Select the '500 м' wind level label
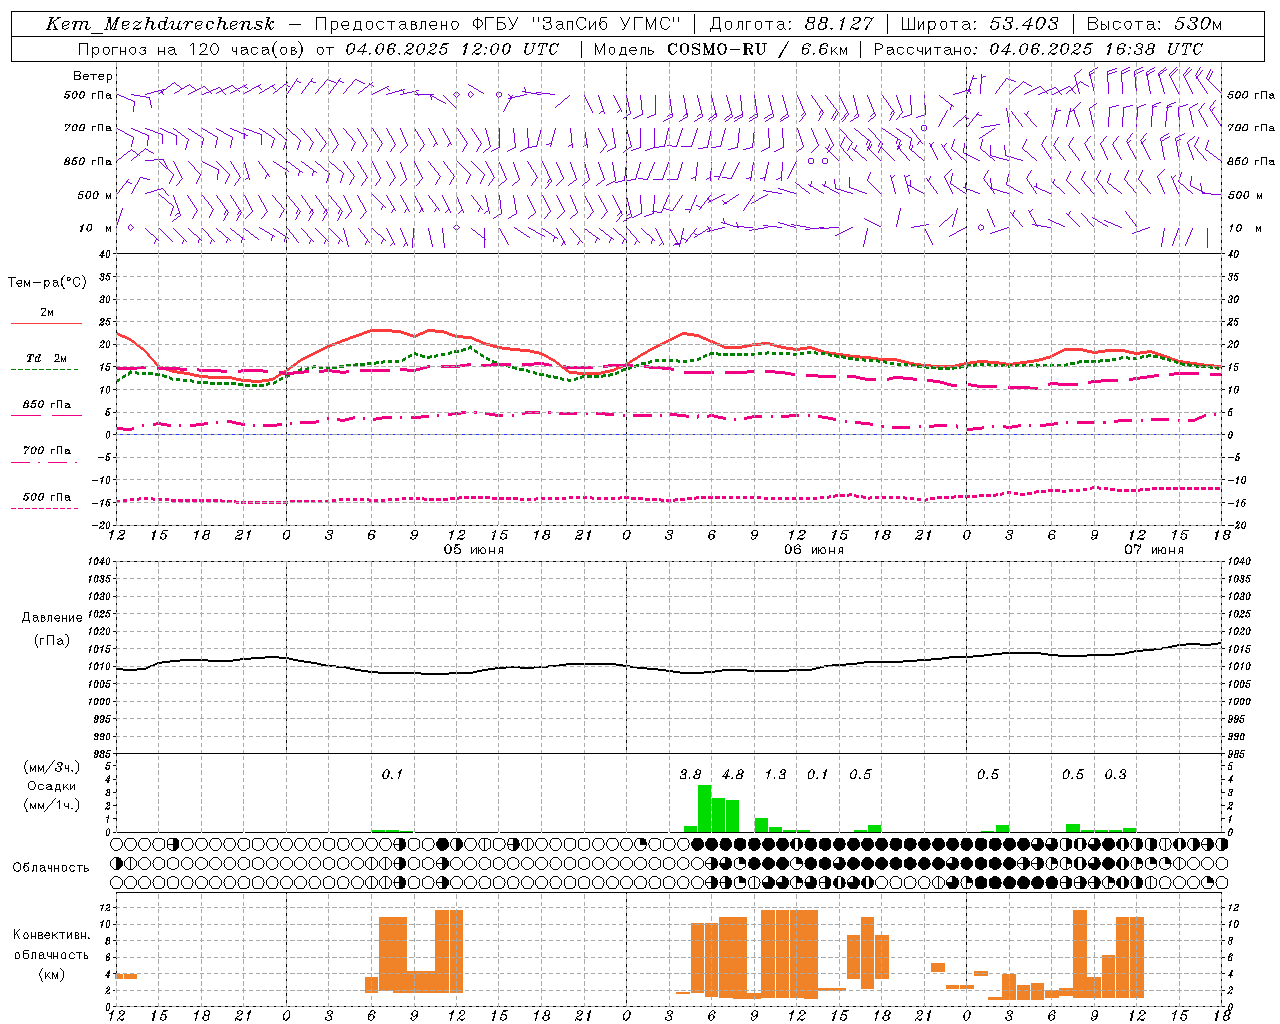Viewport: 1280px width, 1024px height. point(94,195)
